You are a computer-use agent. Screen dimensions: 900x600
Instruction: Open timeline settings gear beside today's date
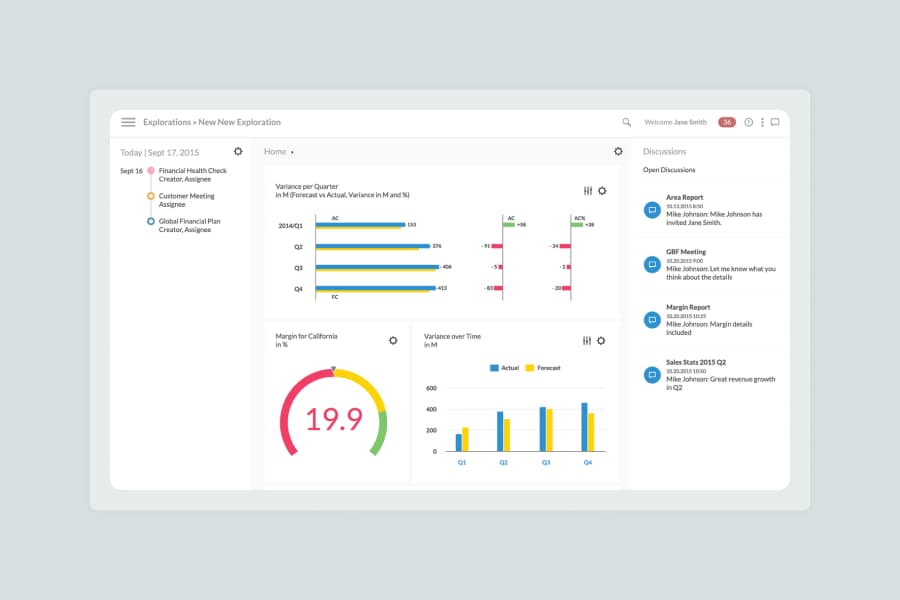238,152
